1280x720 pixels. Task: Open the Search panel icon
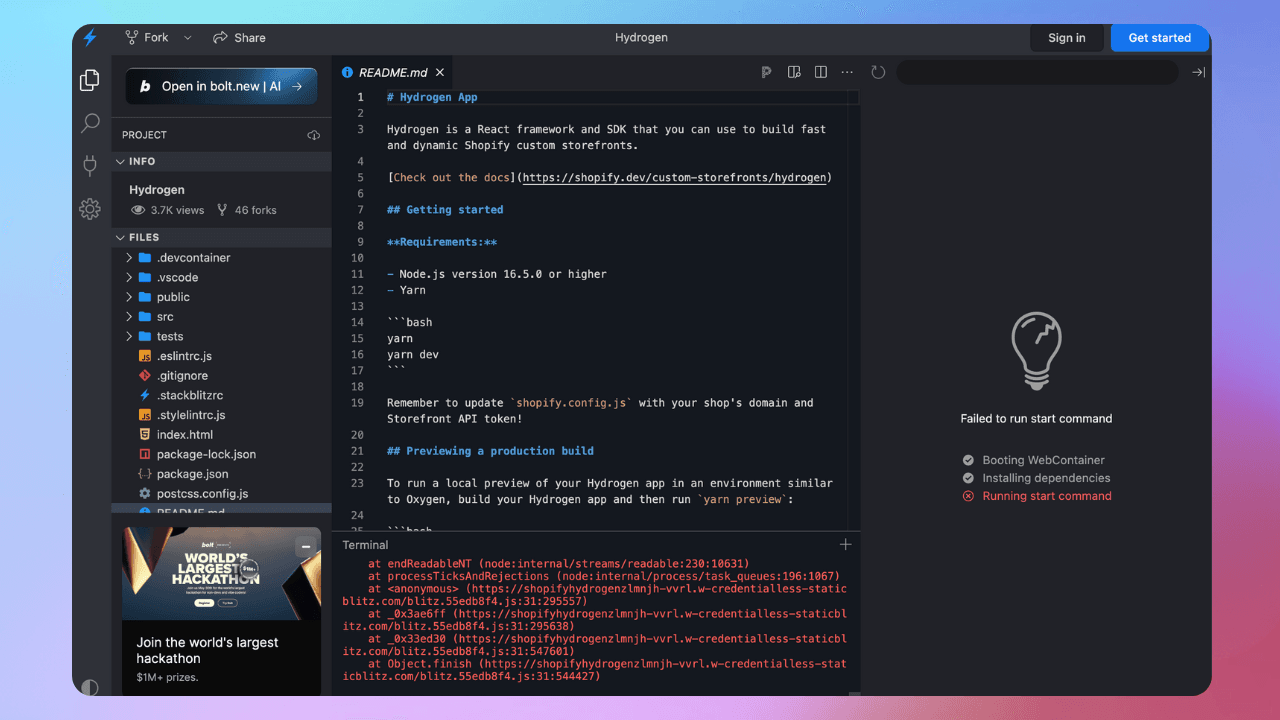click(90, 123)
